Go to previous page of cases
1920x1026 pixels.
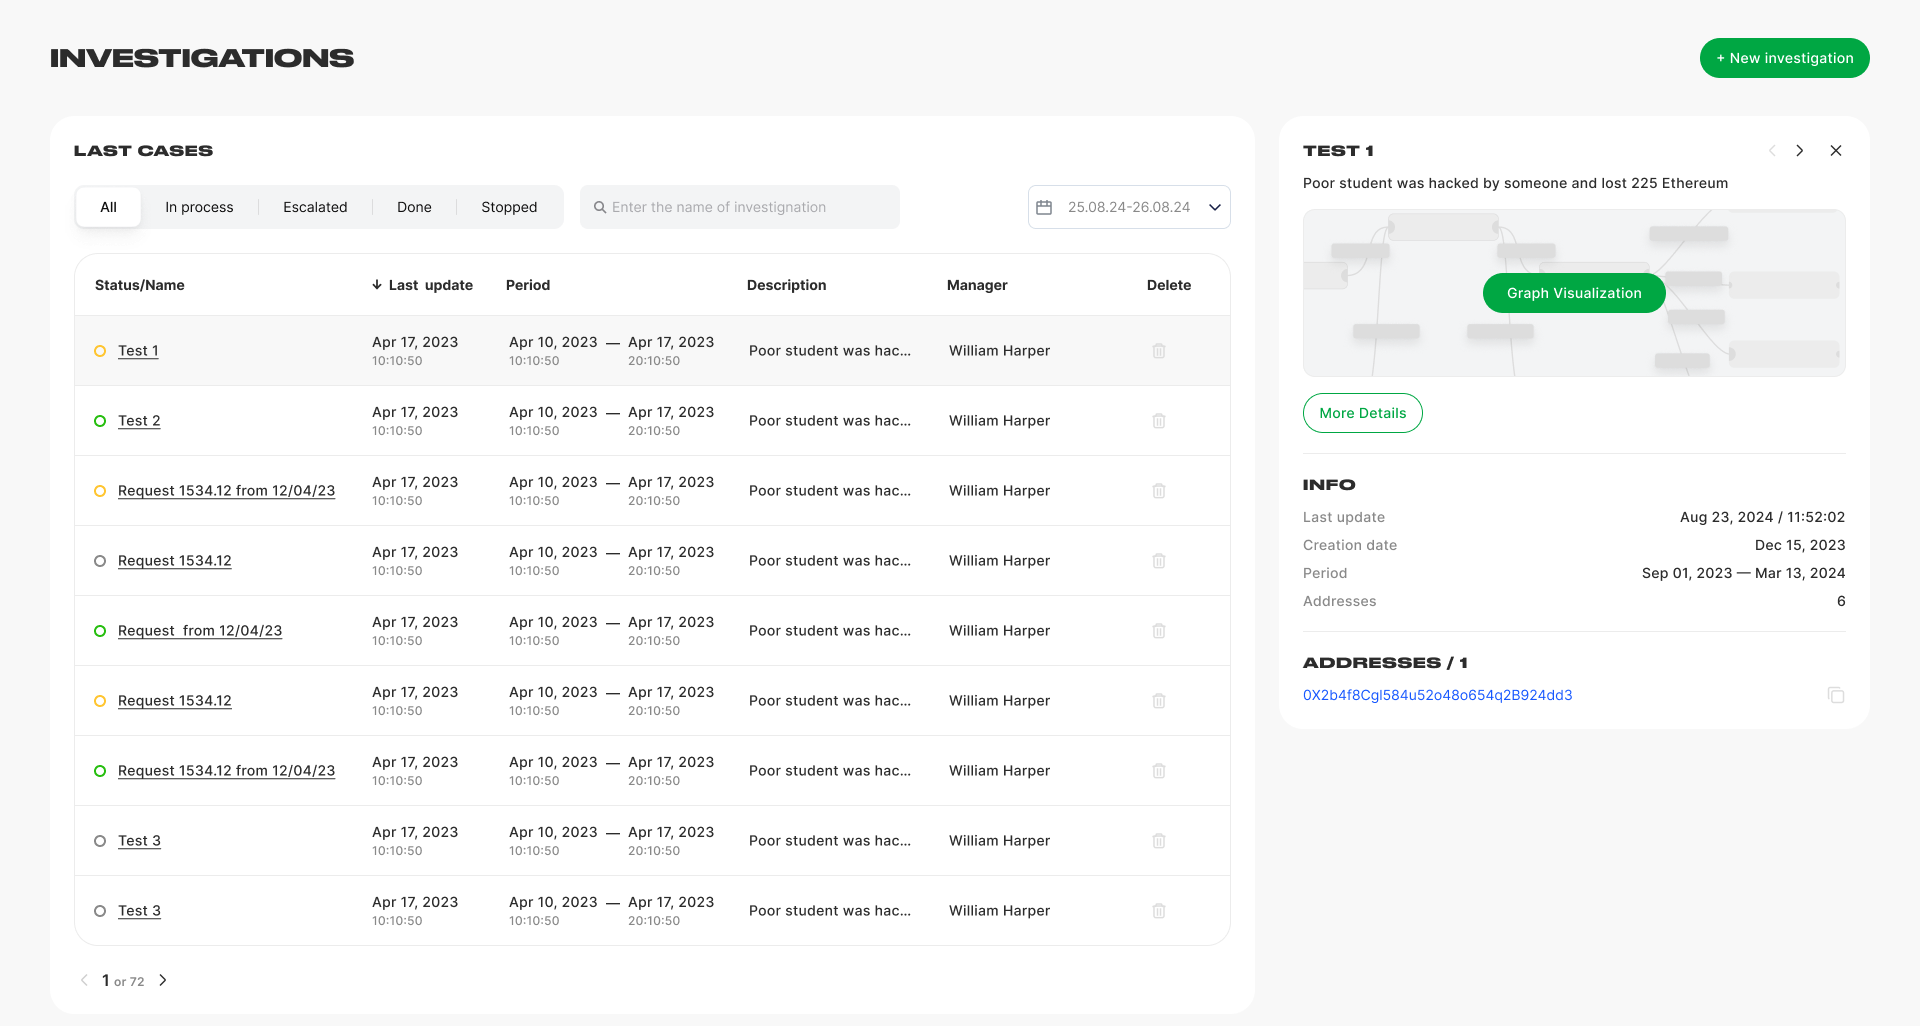(84, 981)
